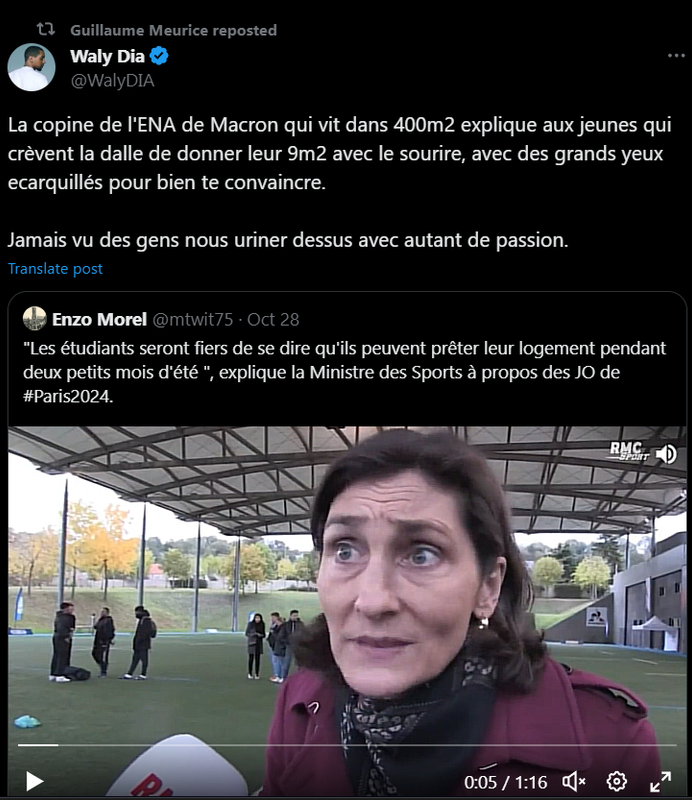Open the Enzo Morel author name

point(100,319)
